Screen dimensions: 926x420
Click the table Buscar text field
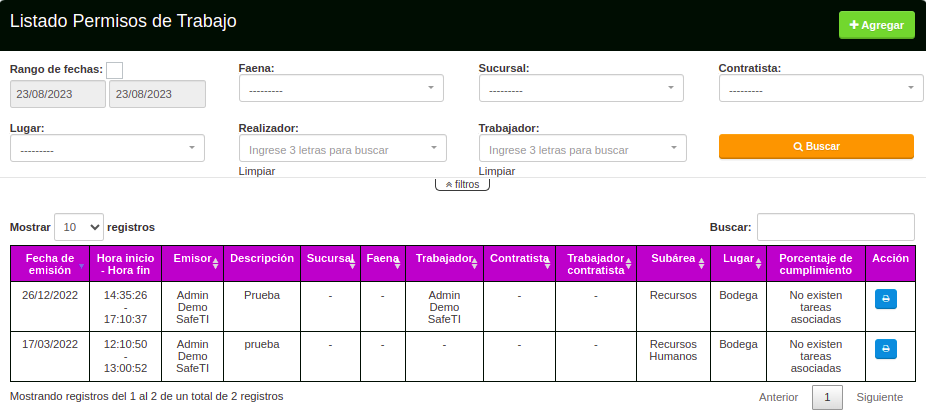(836, 227)
